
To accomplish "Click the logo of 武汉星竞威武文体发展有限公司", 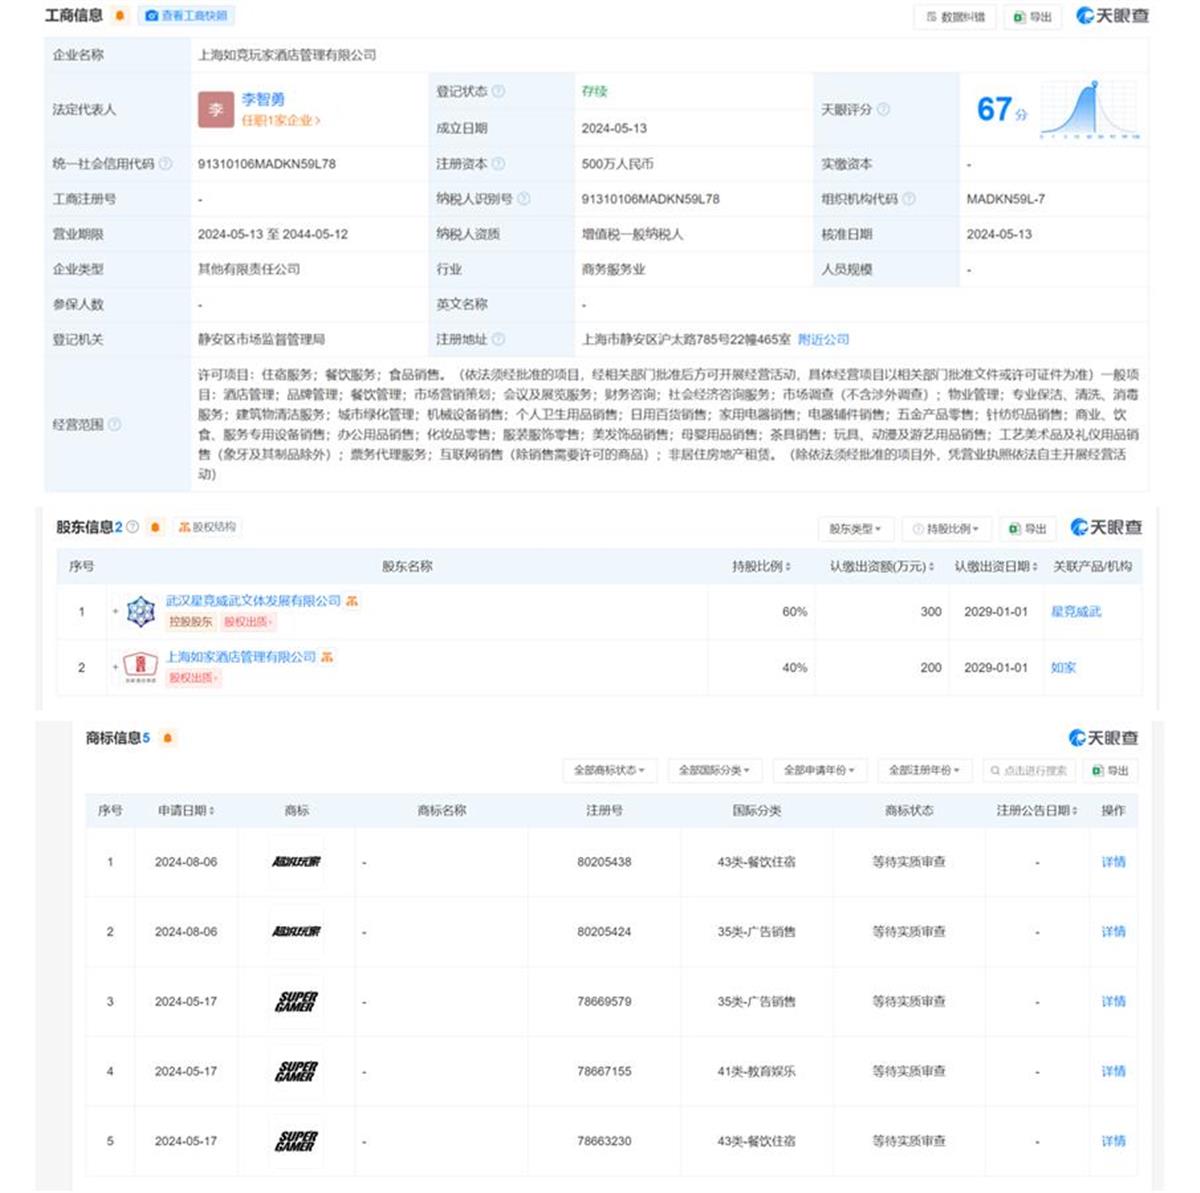I will [x=141, y=611].
